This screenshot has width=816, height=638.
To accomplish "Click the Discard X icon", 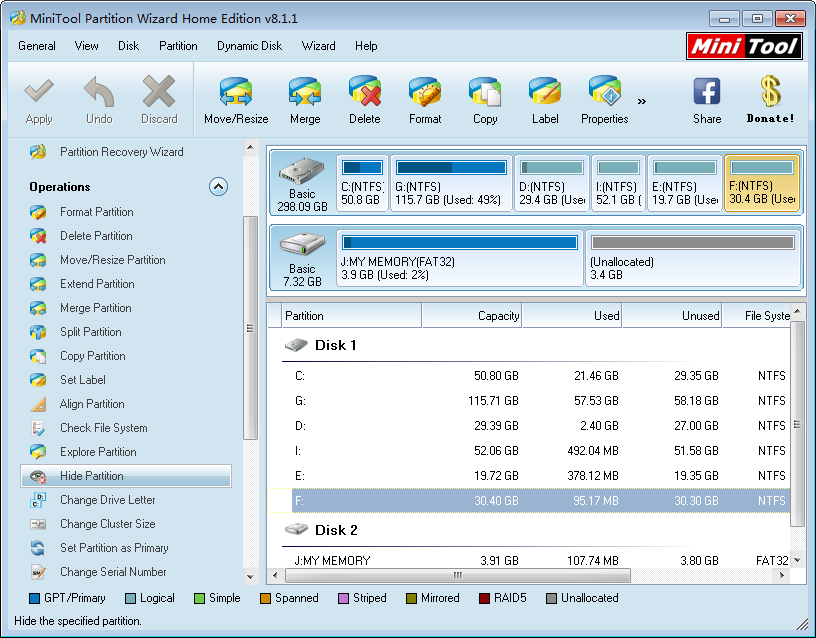I will (159, 91).
